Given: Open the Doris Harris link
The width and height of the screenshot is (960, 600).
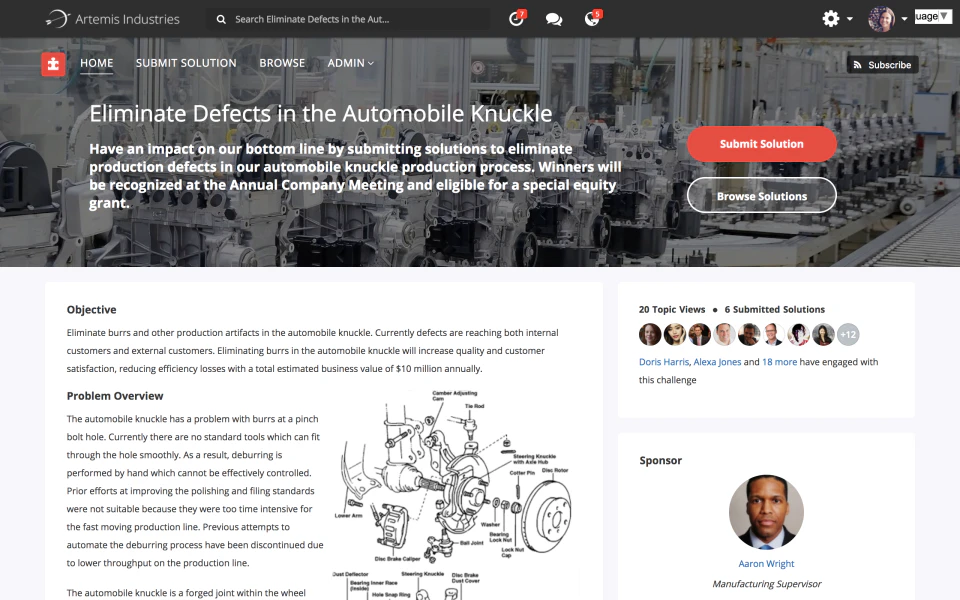Looking at the screenshot, I should pyautogui.click(x=664, y=362).
